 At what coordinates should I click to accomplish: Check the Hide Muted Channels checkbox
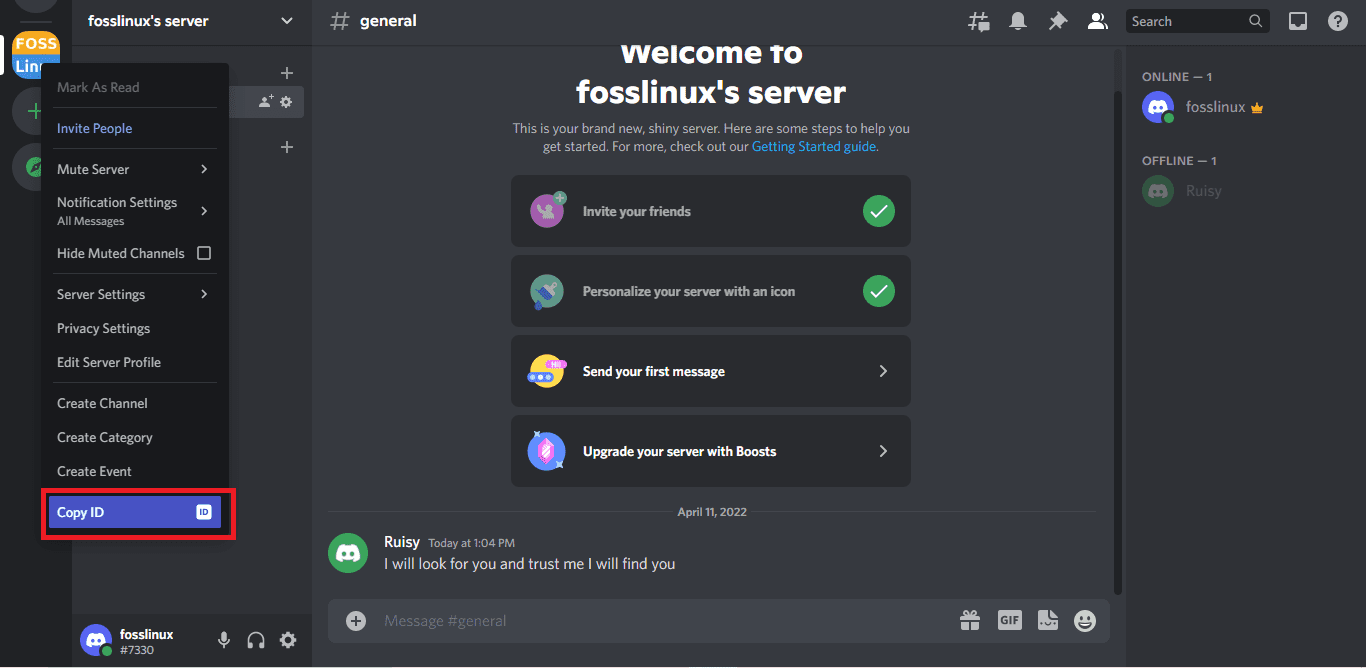(x=204, y=253)
